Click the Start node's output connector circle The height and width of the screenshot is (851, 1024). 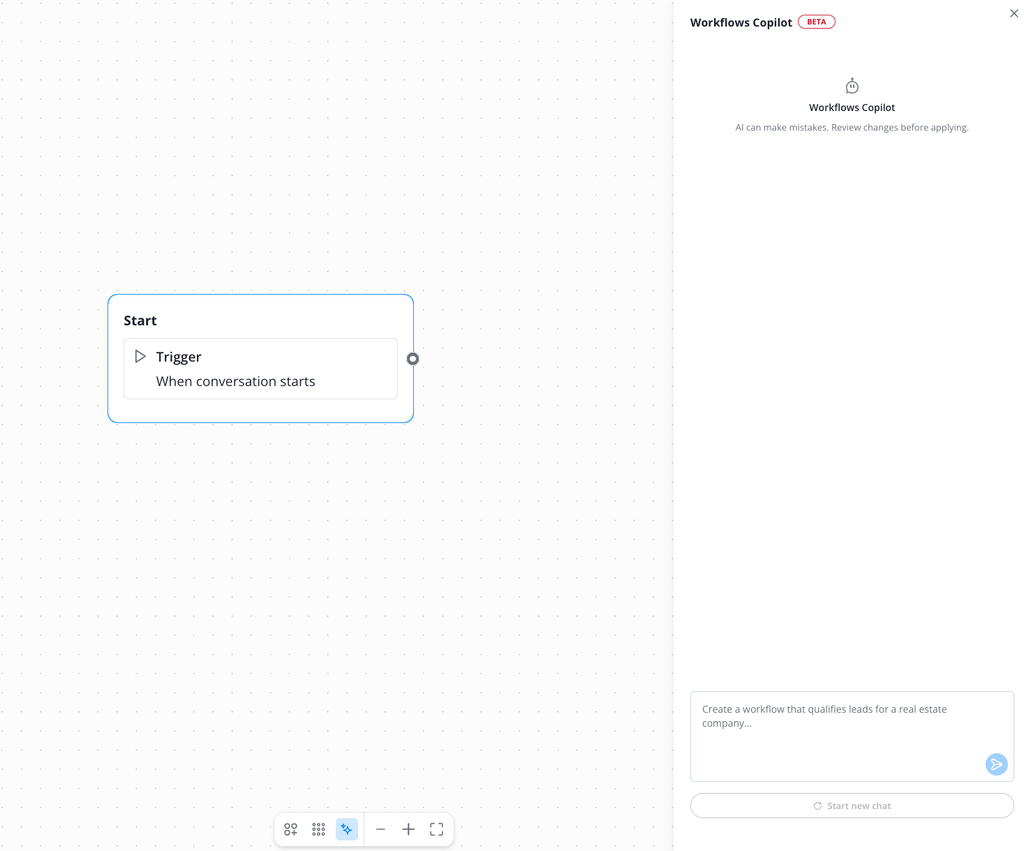pyautogui.click(x=413, y=359)
